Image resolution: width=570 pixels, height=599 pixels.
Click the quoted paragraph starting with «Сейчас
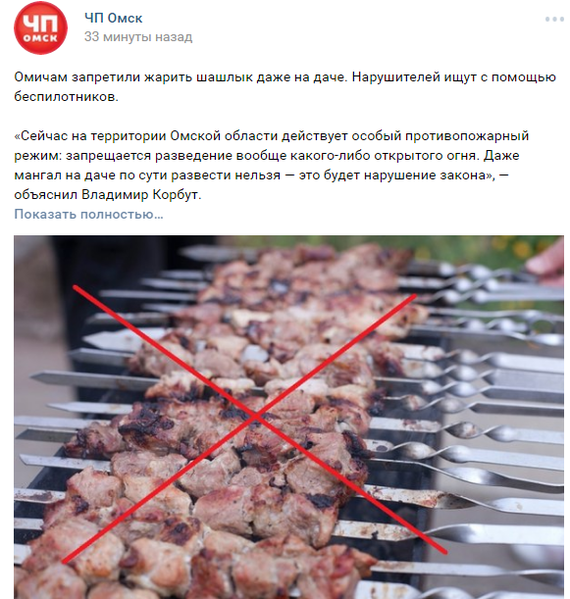[271, 165]
